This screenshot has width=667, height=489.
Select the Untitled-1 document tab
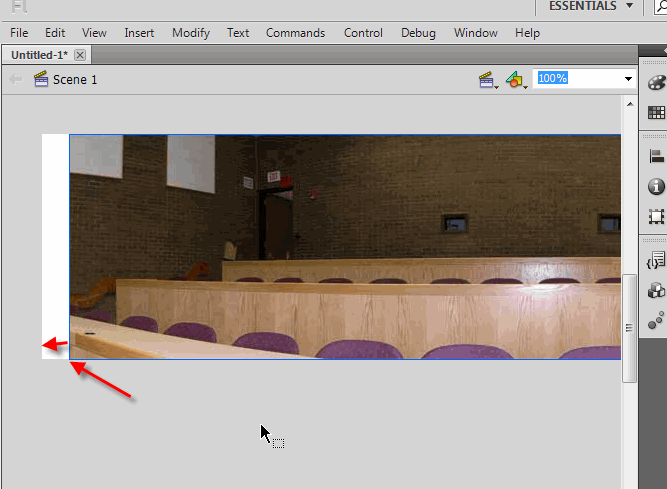coord(38,54)
